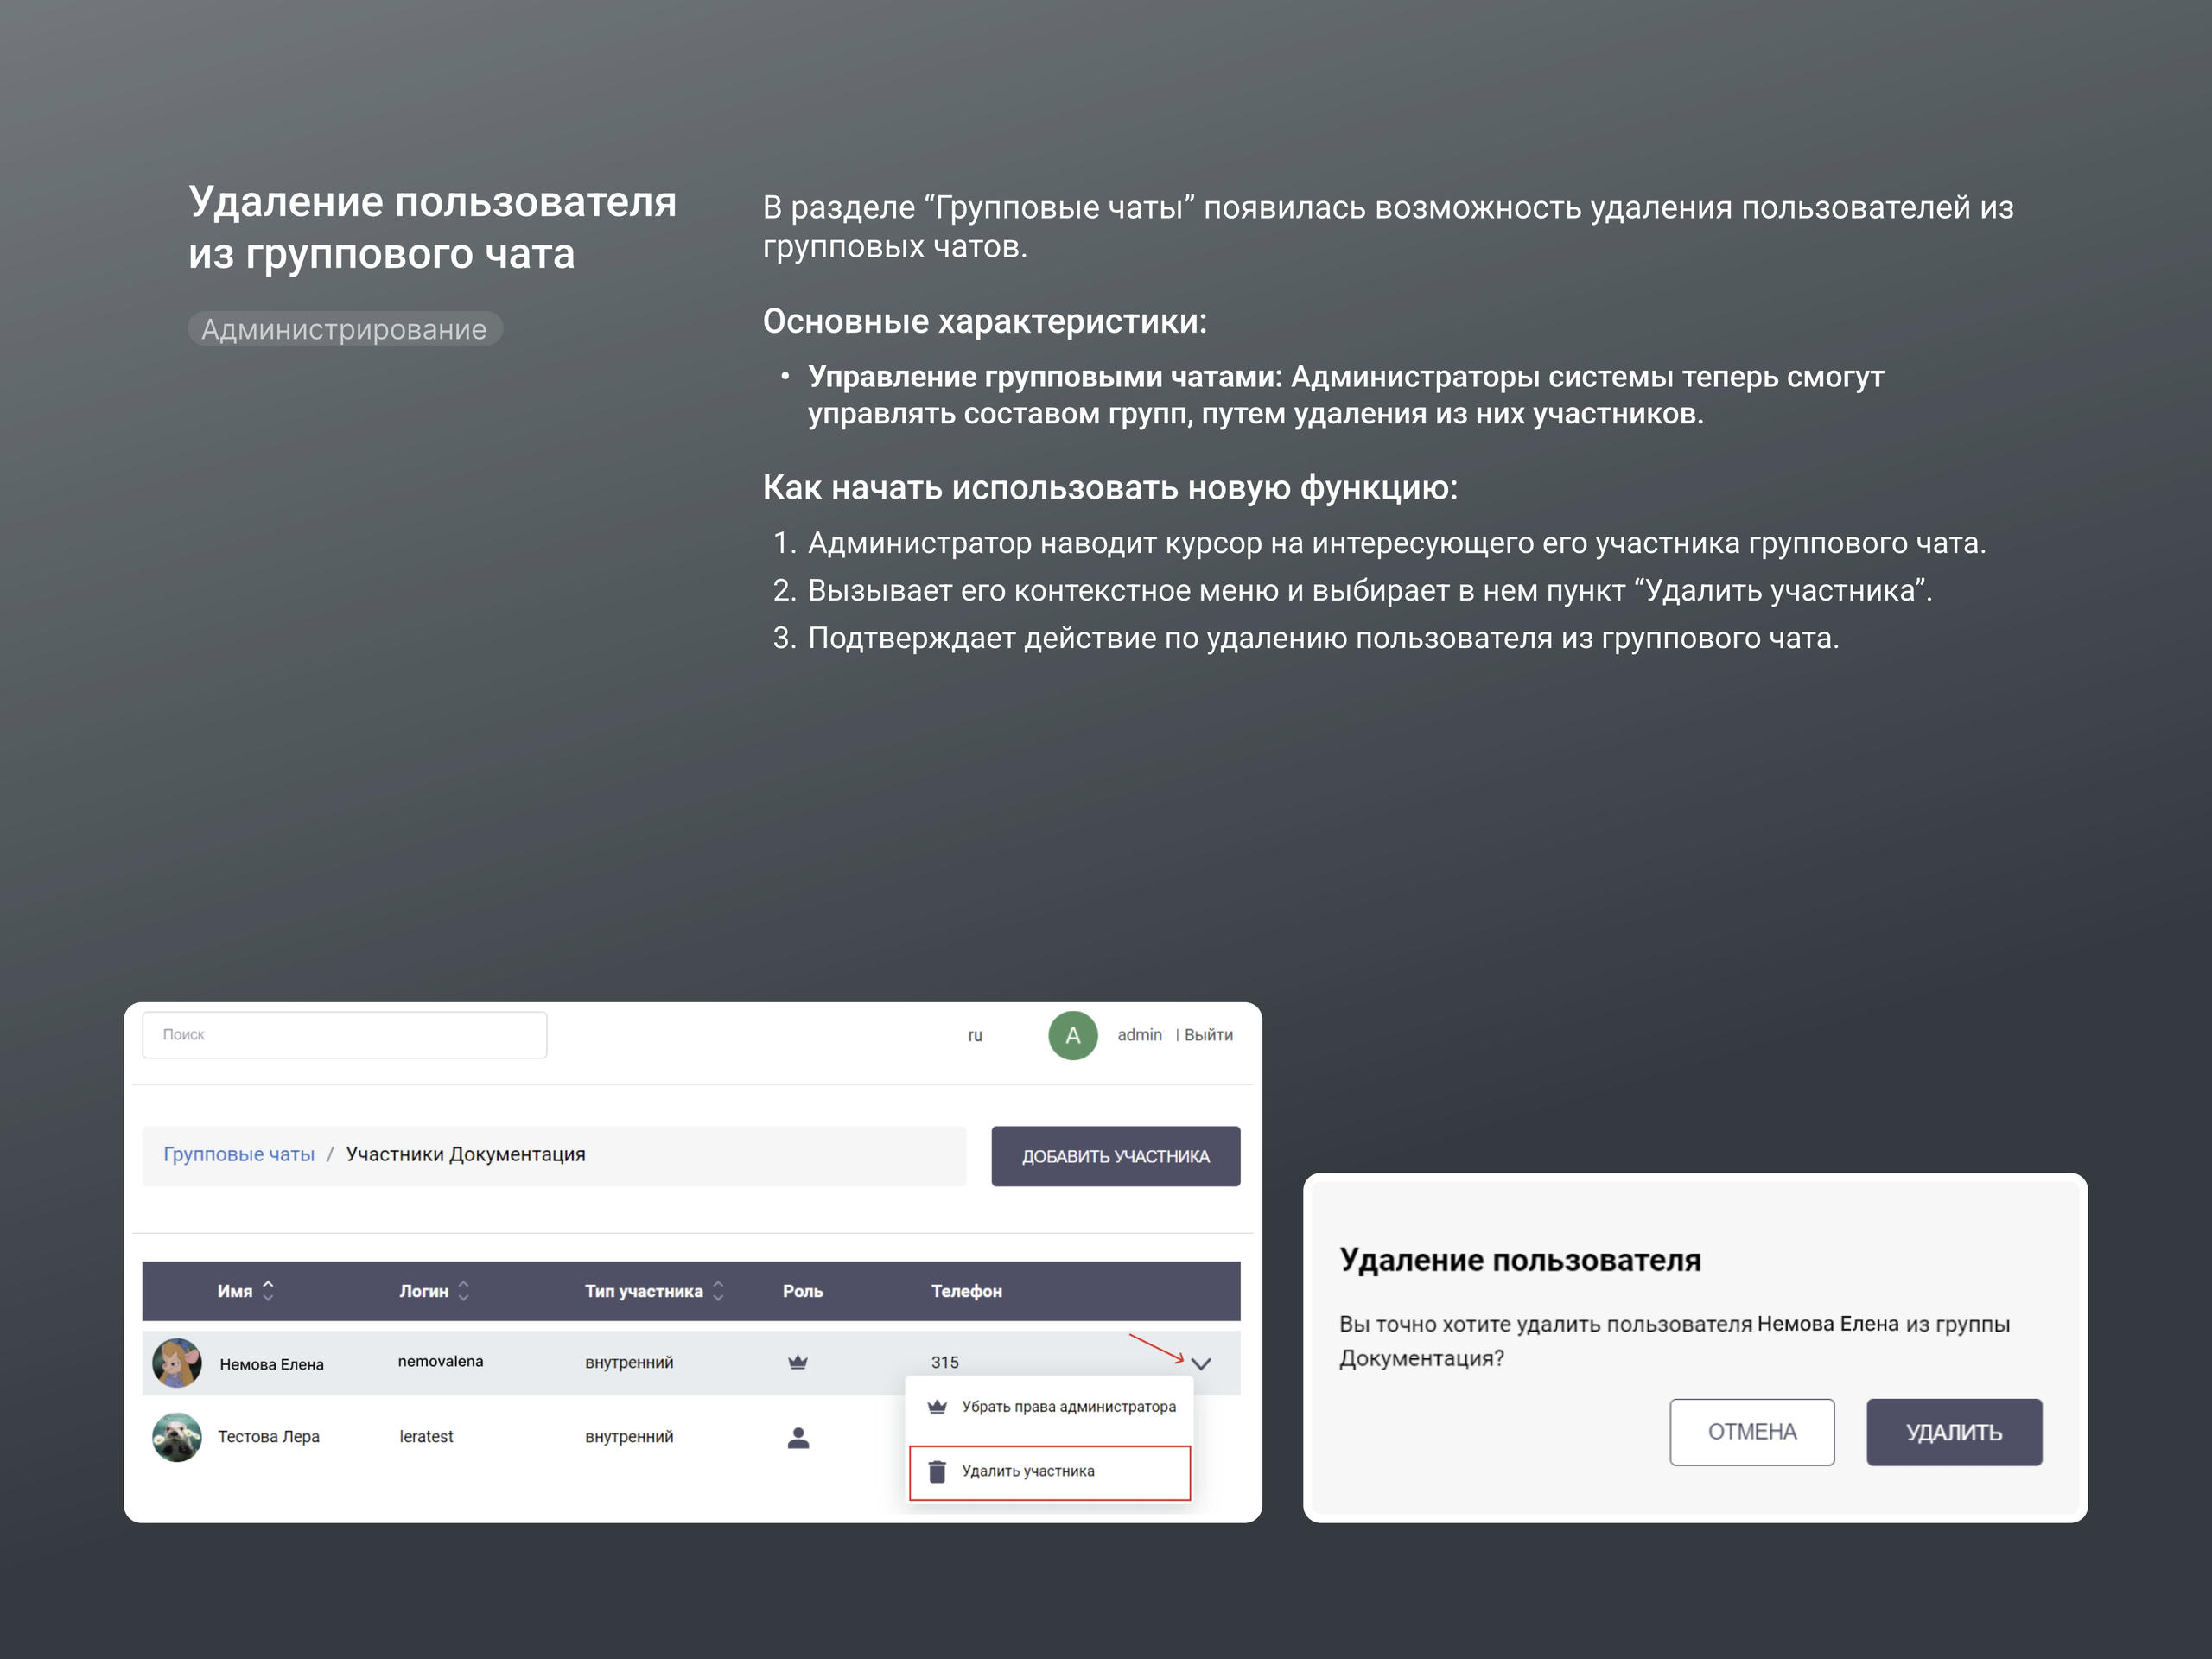Follow the Групповые чаты breadcrumb link
The image size is (2212, 1659).
pos(239,1154)
